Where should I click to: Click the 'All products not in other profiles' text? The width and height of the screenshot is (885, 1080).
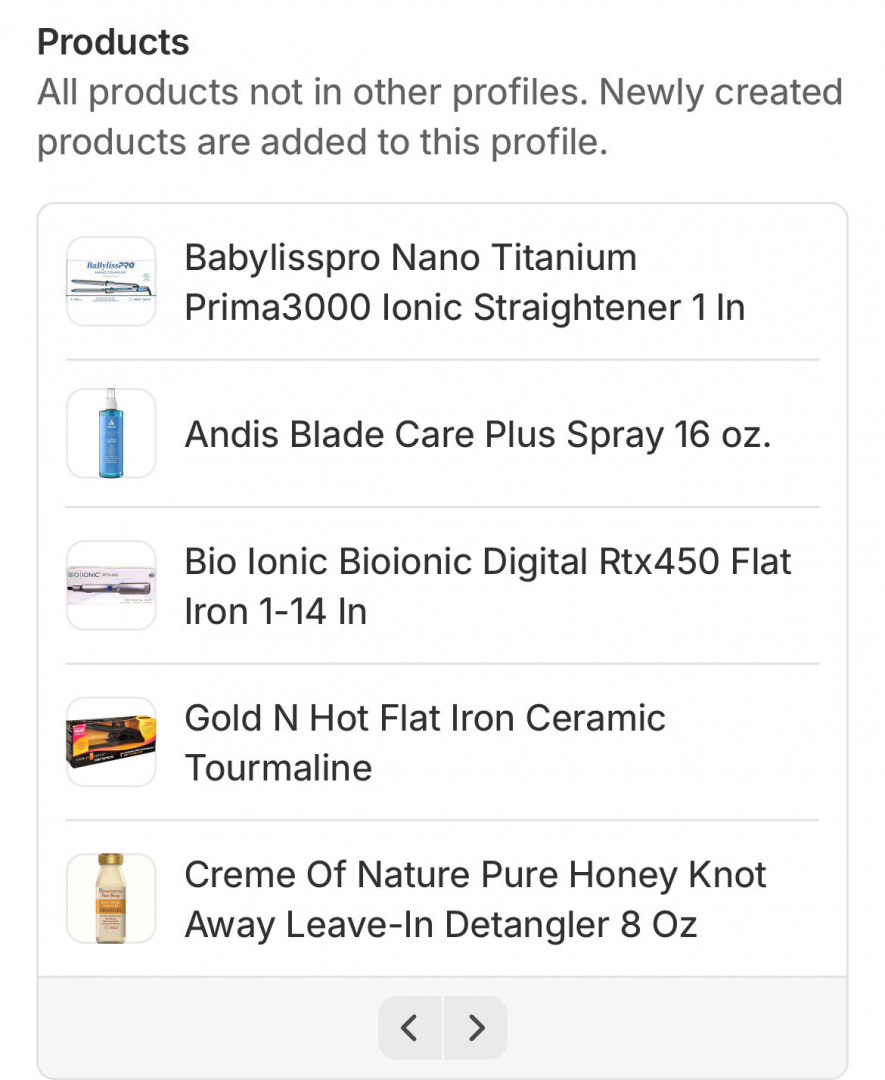pos(312,93)
